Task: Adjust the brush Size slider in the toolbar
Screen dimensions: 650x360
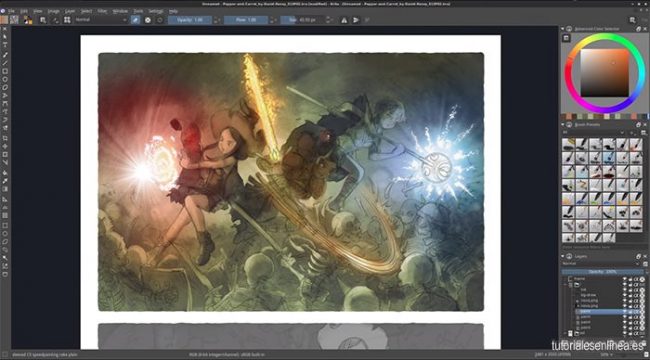Action: [x=302, y=20]
